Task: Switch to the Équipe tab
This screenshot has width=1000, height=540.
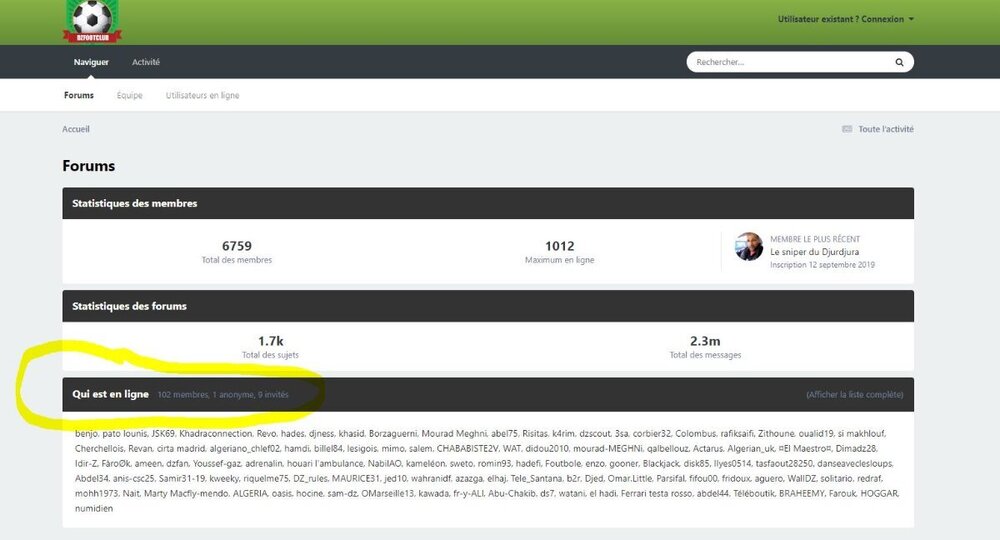Action: [x=129, y=96]
